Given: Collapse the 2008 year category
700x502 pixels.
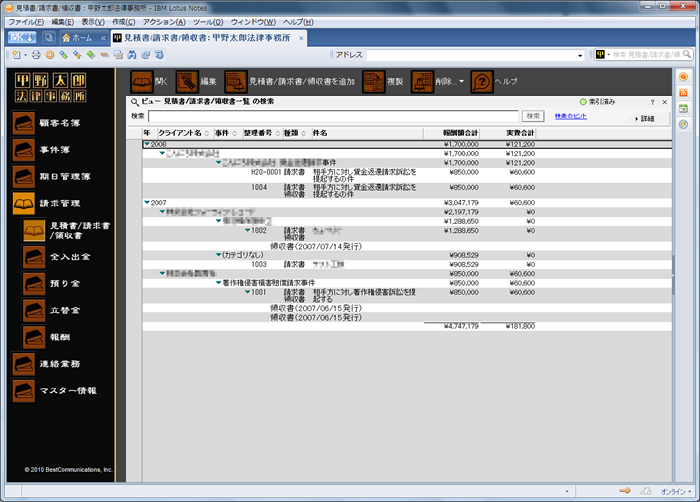Looking at the screenshot, I should [146, 144].
